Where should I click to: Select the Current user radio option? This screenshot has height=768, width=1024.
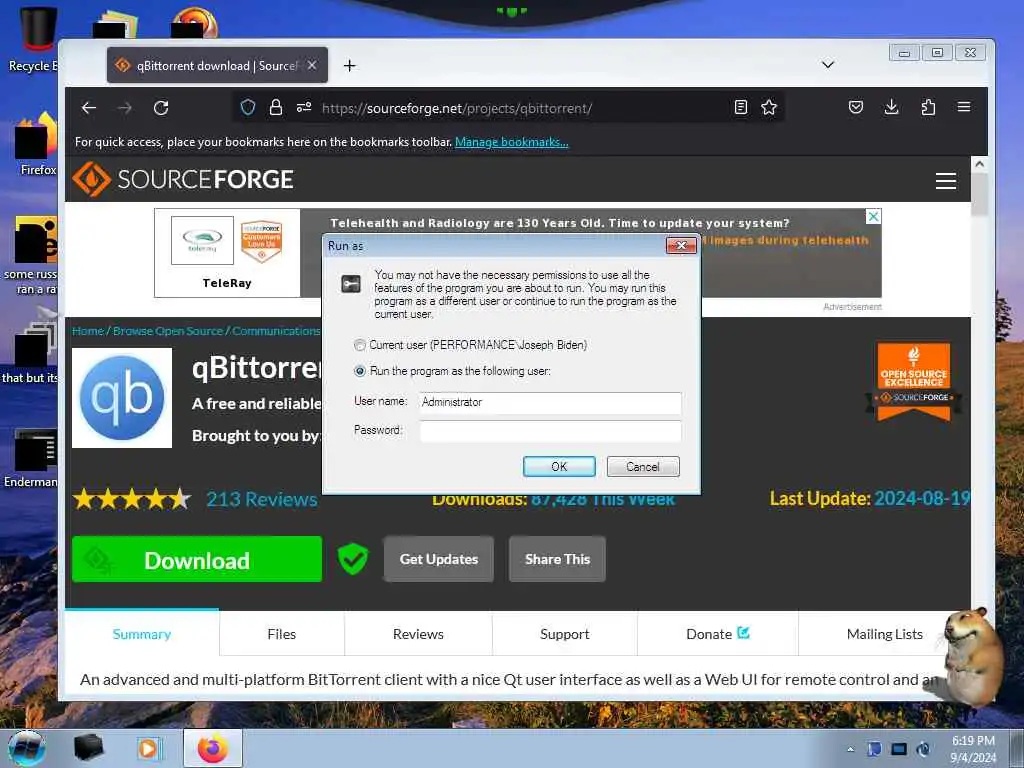point(360,345)
